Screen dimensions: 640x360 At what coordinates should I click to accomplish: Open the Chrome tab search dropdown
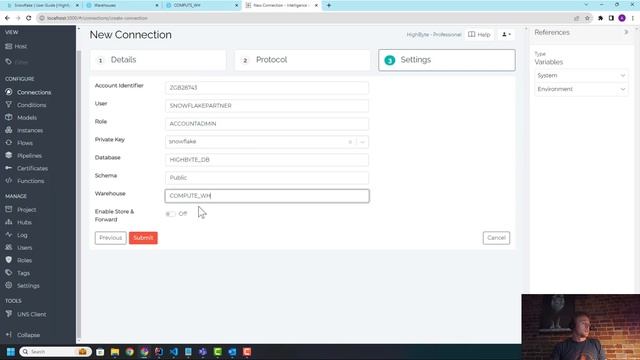tap(587, 5)
